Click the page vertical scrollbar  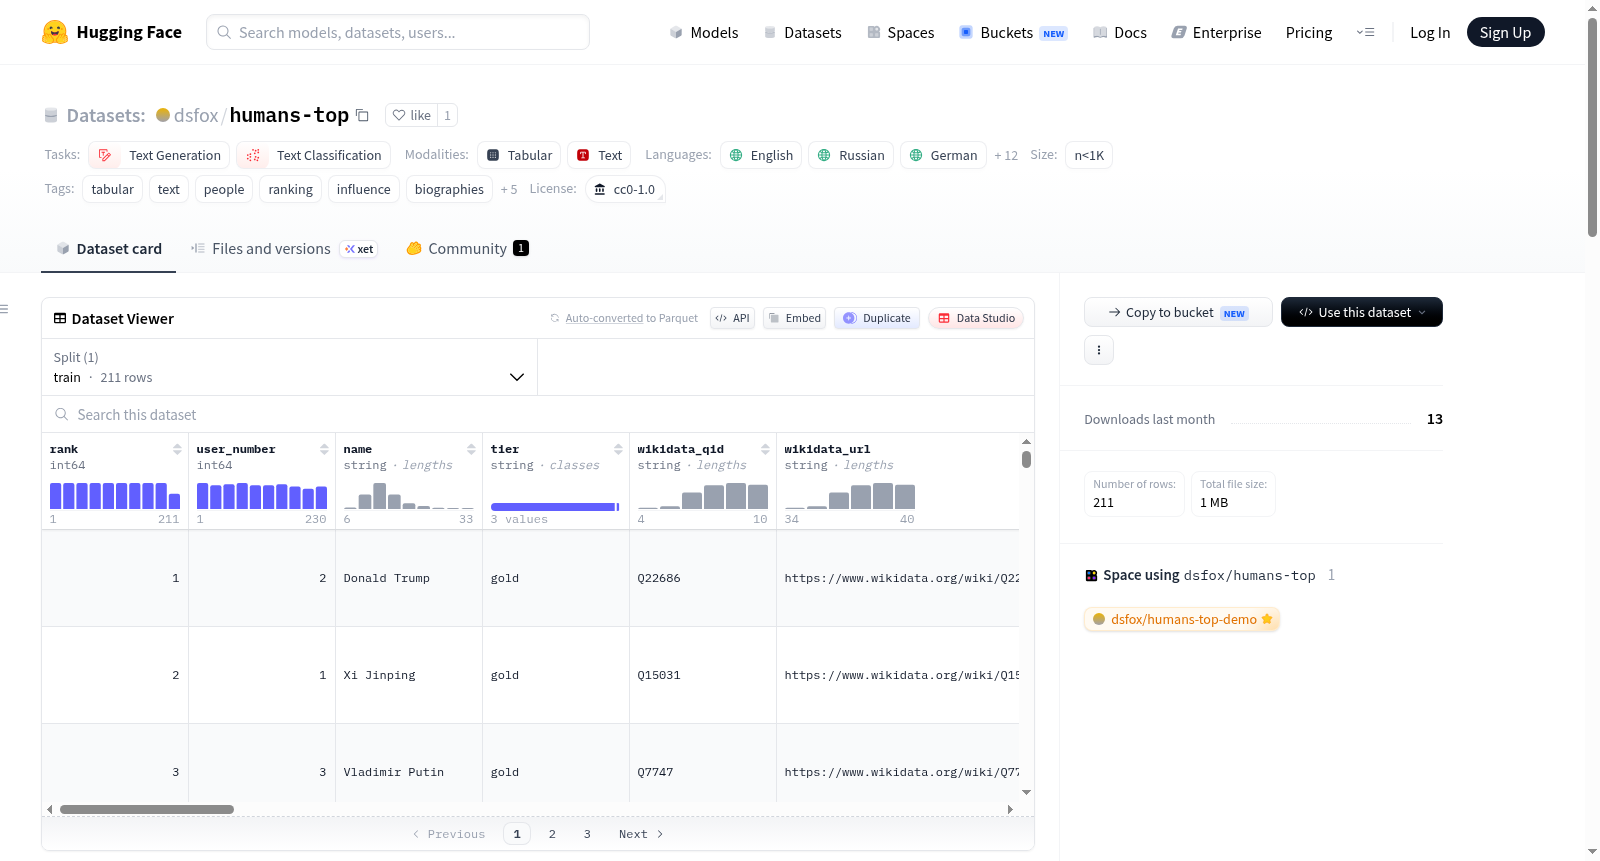point(1592,128)
